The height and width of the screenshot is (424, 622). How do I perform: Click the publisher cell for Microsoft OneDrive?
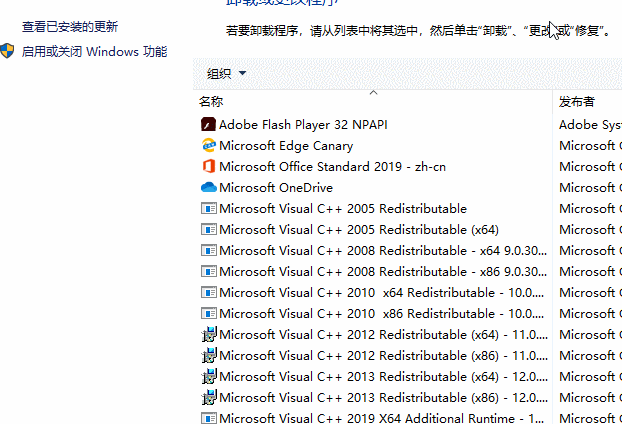pos(590,188)
